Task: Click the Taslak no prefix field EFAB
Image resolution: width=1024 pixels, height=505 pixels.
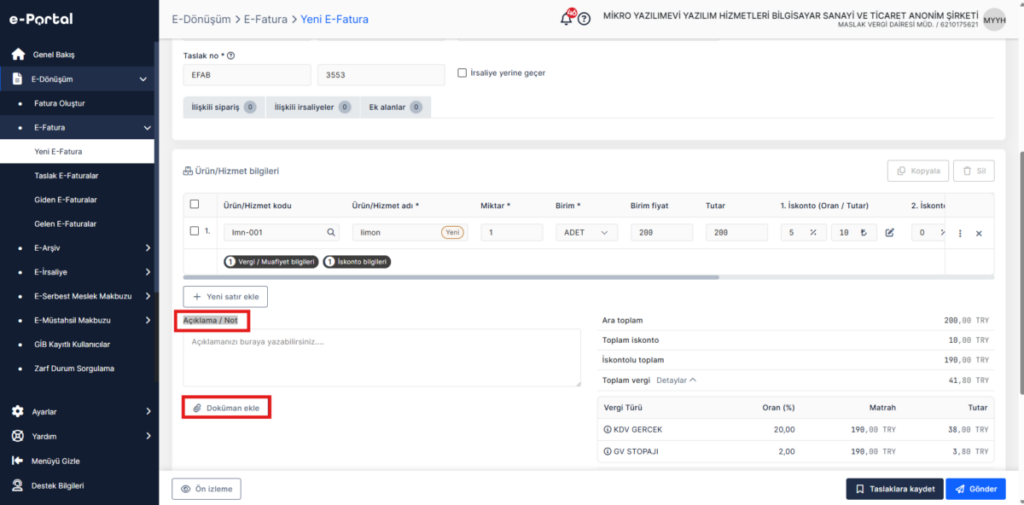Action: (x=248, y=74)
